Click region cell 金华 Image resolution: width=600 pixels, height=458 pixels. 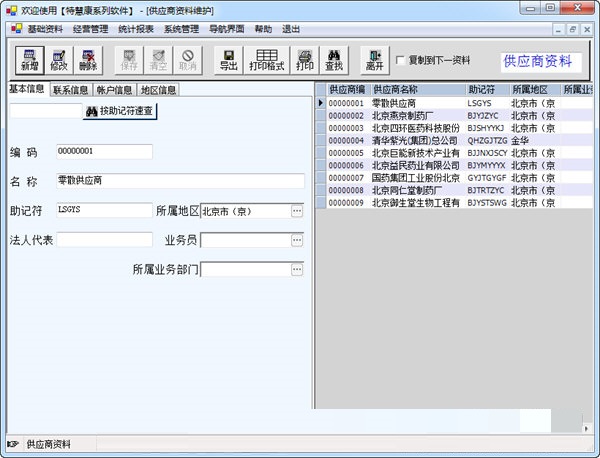(534, 140)
